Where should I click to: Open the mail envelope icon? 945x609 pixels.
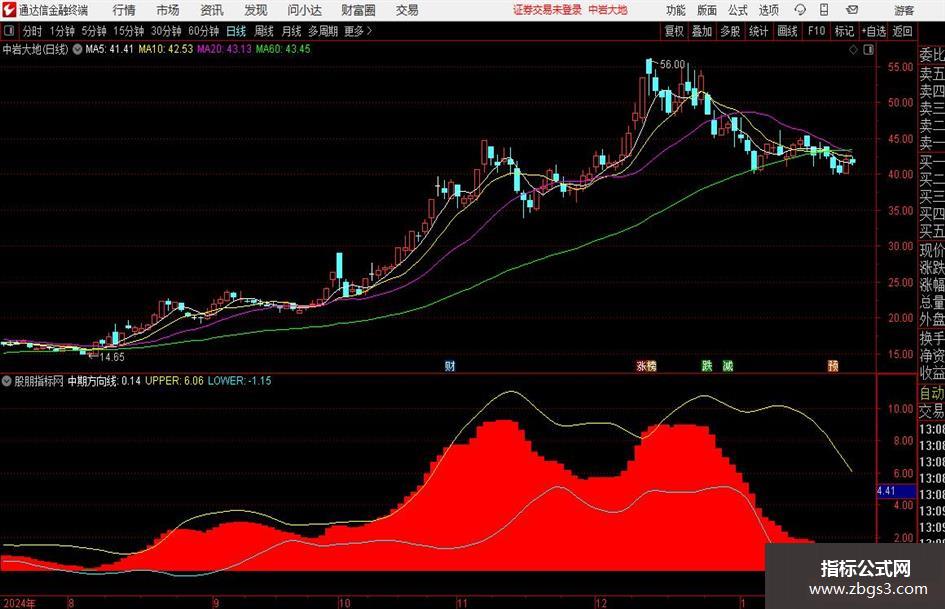pos(852,10)
